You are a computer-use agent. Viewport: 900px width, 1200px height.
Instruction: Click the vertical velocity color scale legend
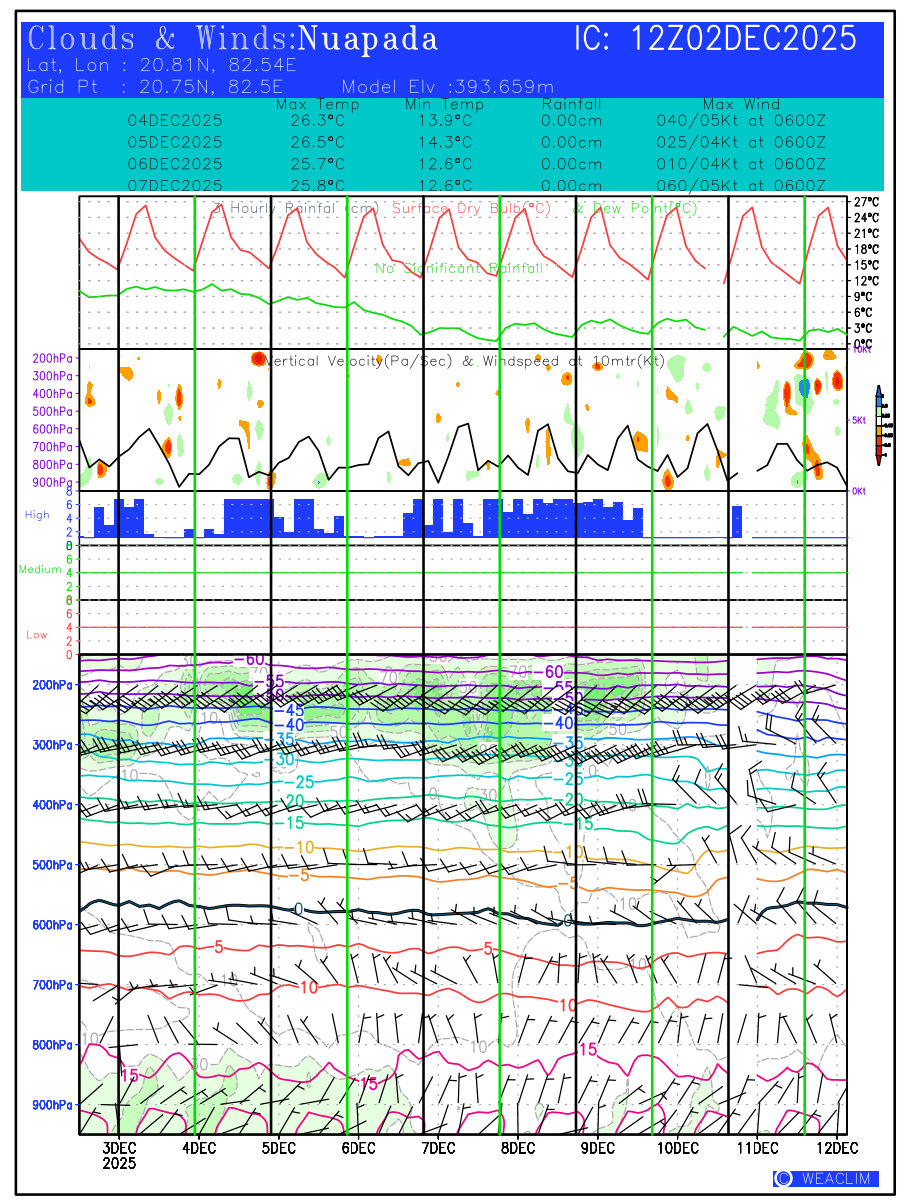point(878,425)
